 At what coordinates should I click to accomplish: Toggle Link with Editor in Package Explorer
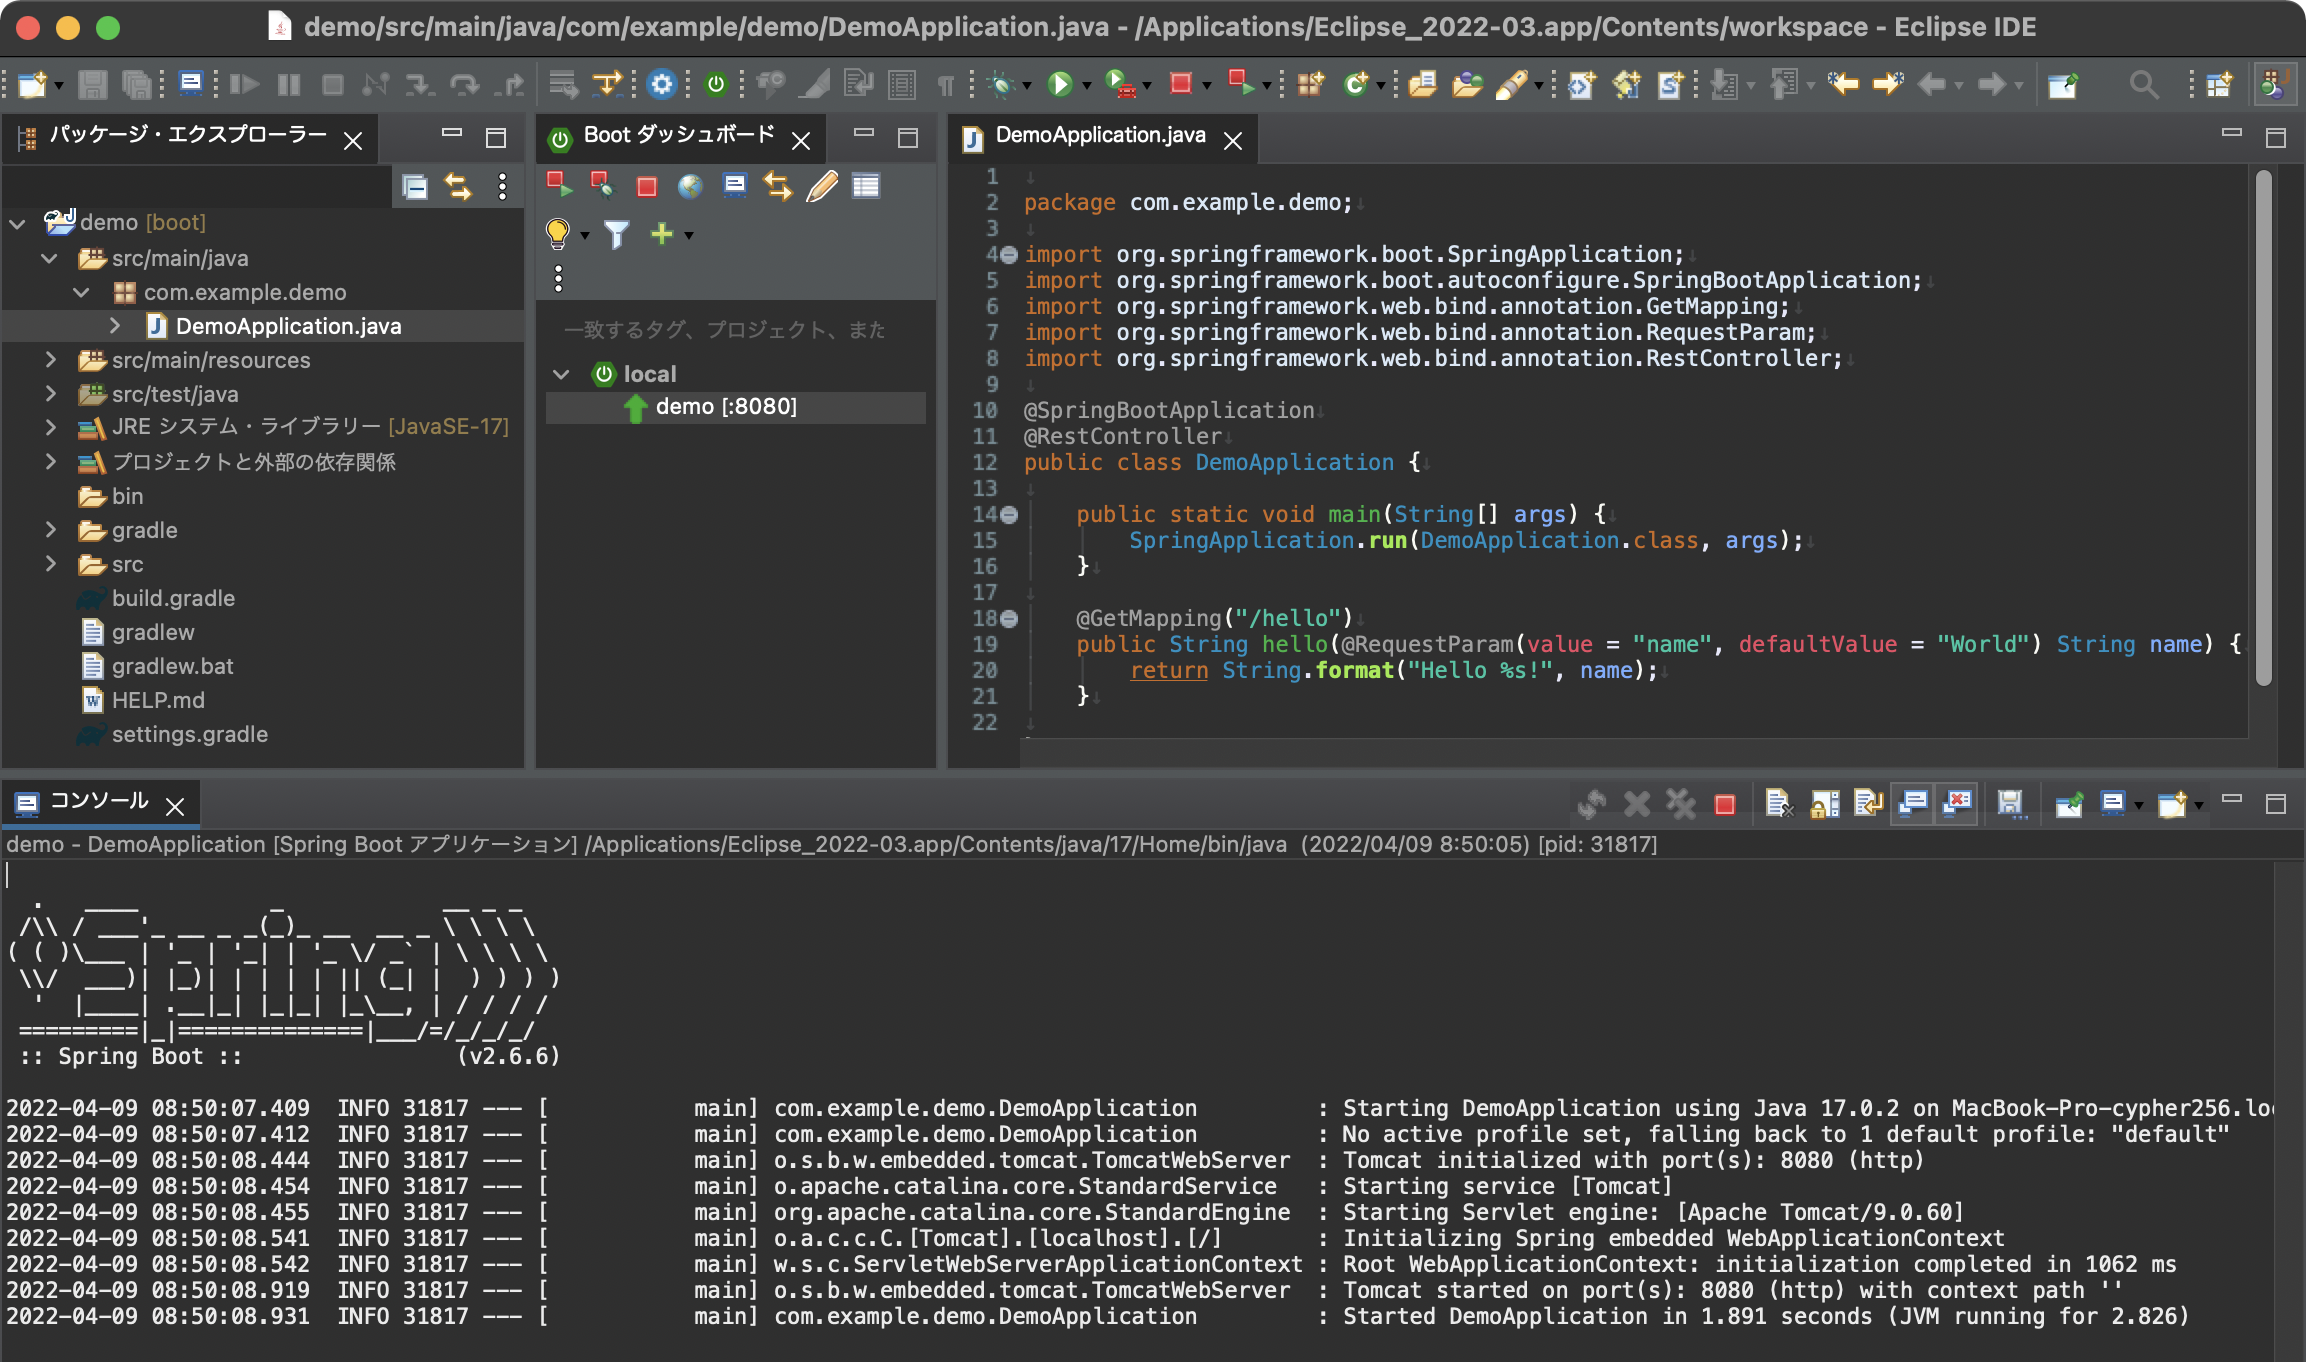tap(458, 187)
